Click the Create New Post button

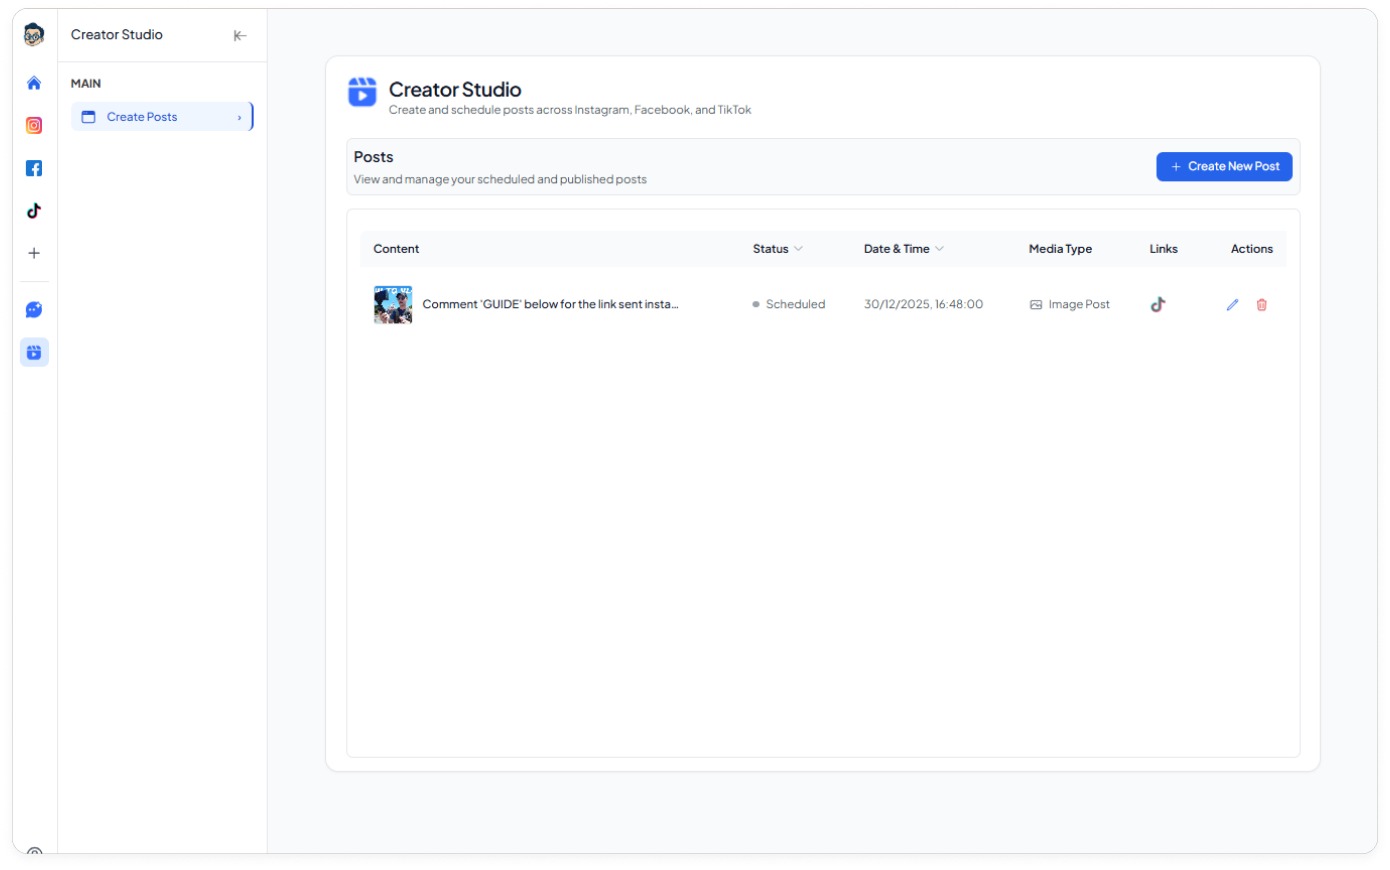pyautogui.click(x=1224, y=167)
